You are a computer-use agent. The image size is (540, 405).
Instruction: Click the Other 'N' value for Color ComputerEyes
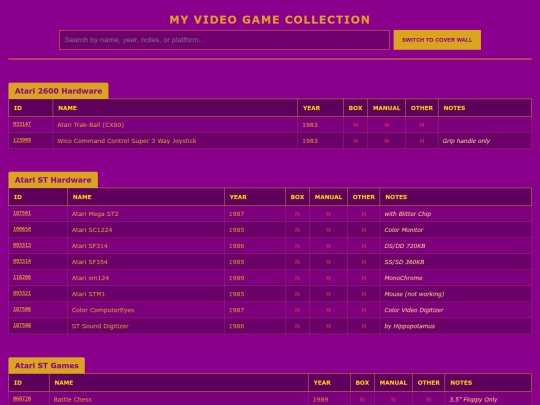(x=364, y=310)
